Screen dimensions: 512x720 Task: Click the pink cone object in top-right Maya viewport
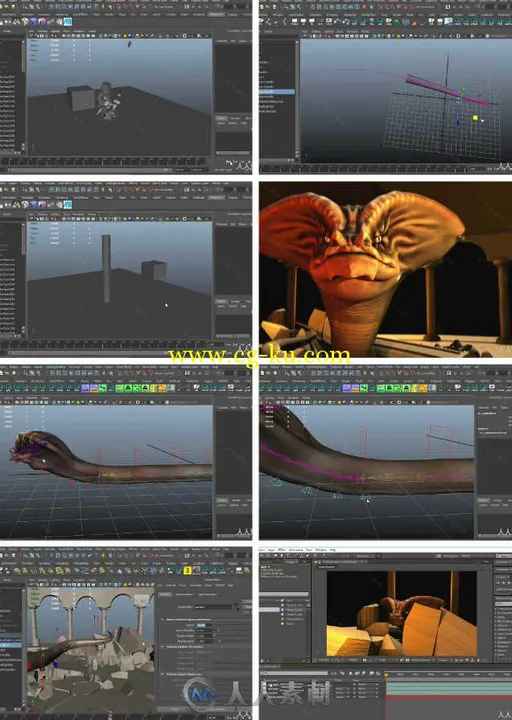[x=444, y=89]
